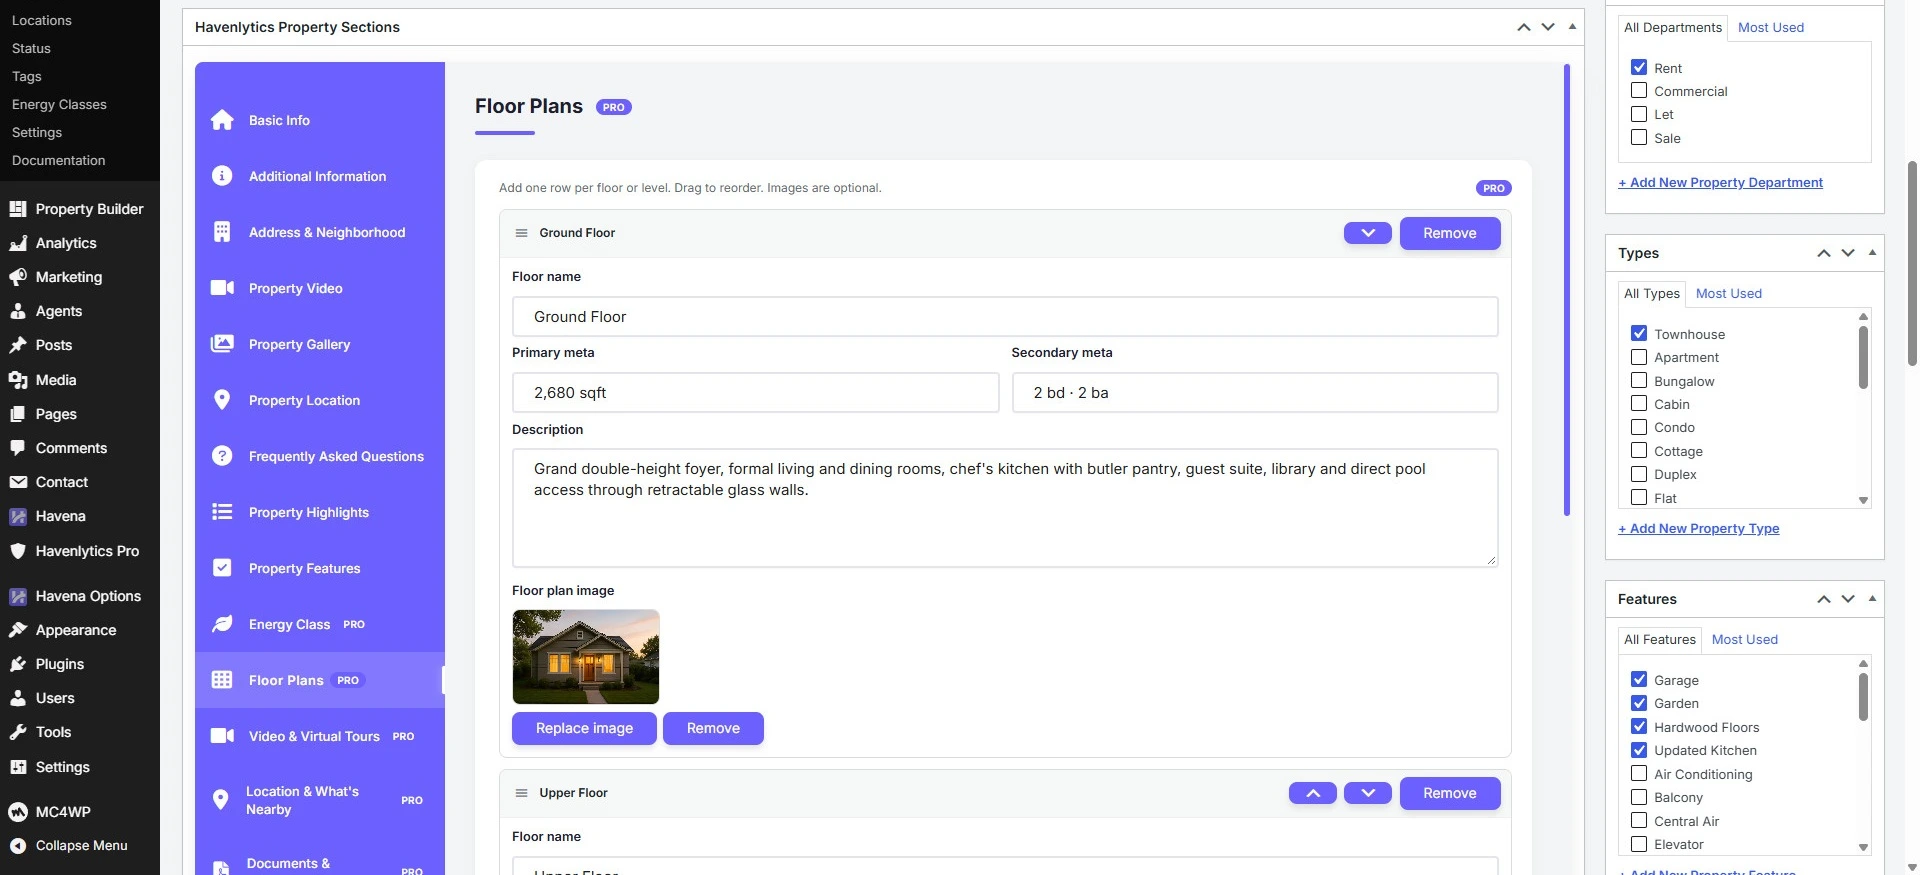Select the Property Location pin icon

(222, 400)
